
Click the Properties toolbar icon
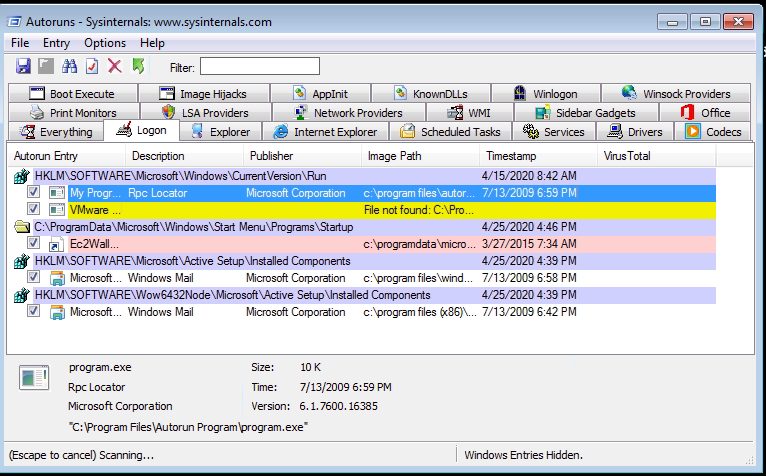[x=92, y=67]
